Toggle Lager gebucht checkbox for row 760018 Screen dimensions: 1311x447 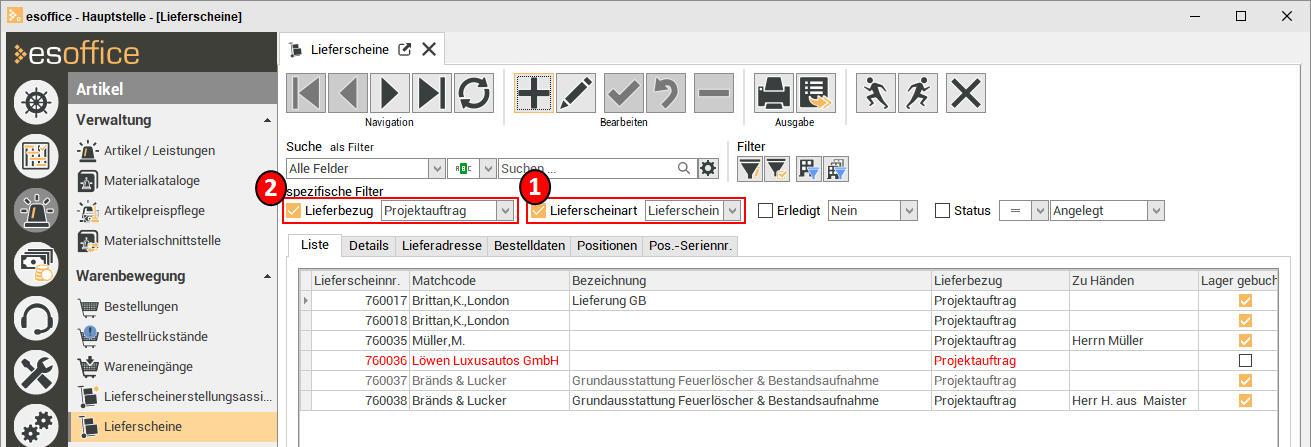pos(1245,320)
